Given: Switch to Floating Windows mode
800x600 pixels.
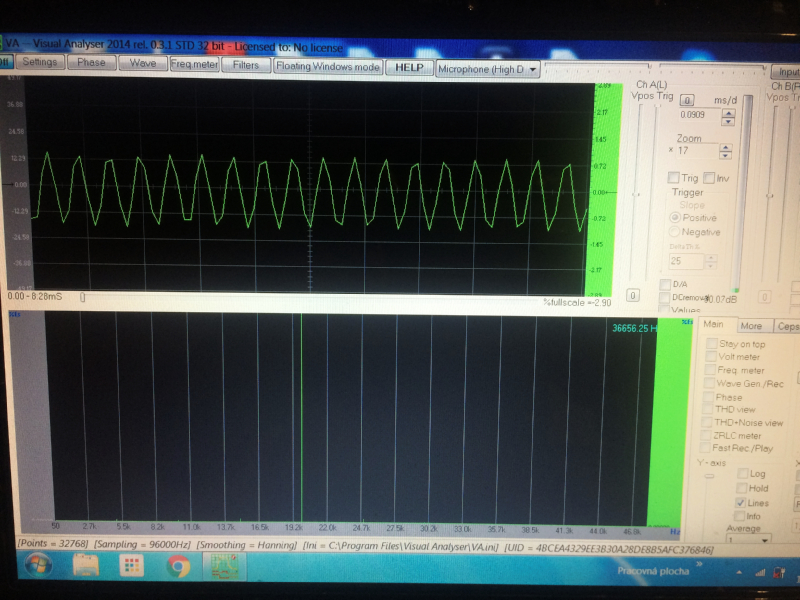Looking at the screenshot, I should coord(328,66).
